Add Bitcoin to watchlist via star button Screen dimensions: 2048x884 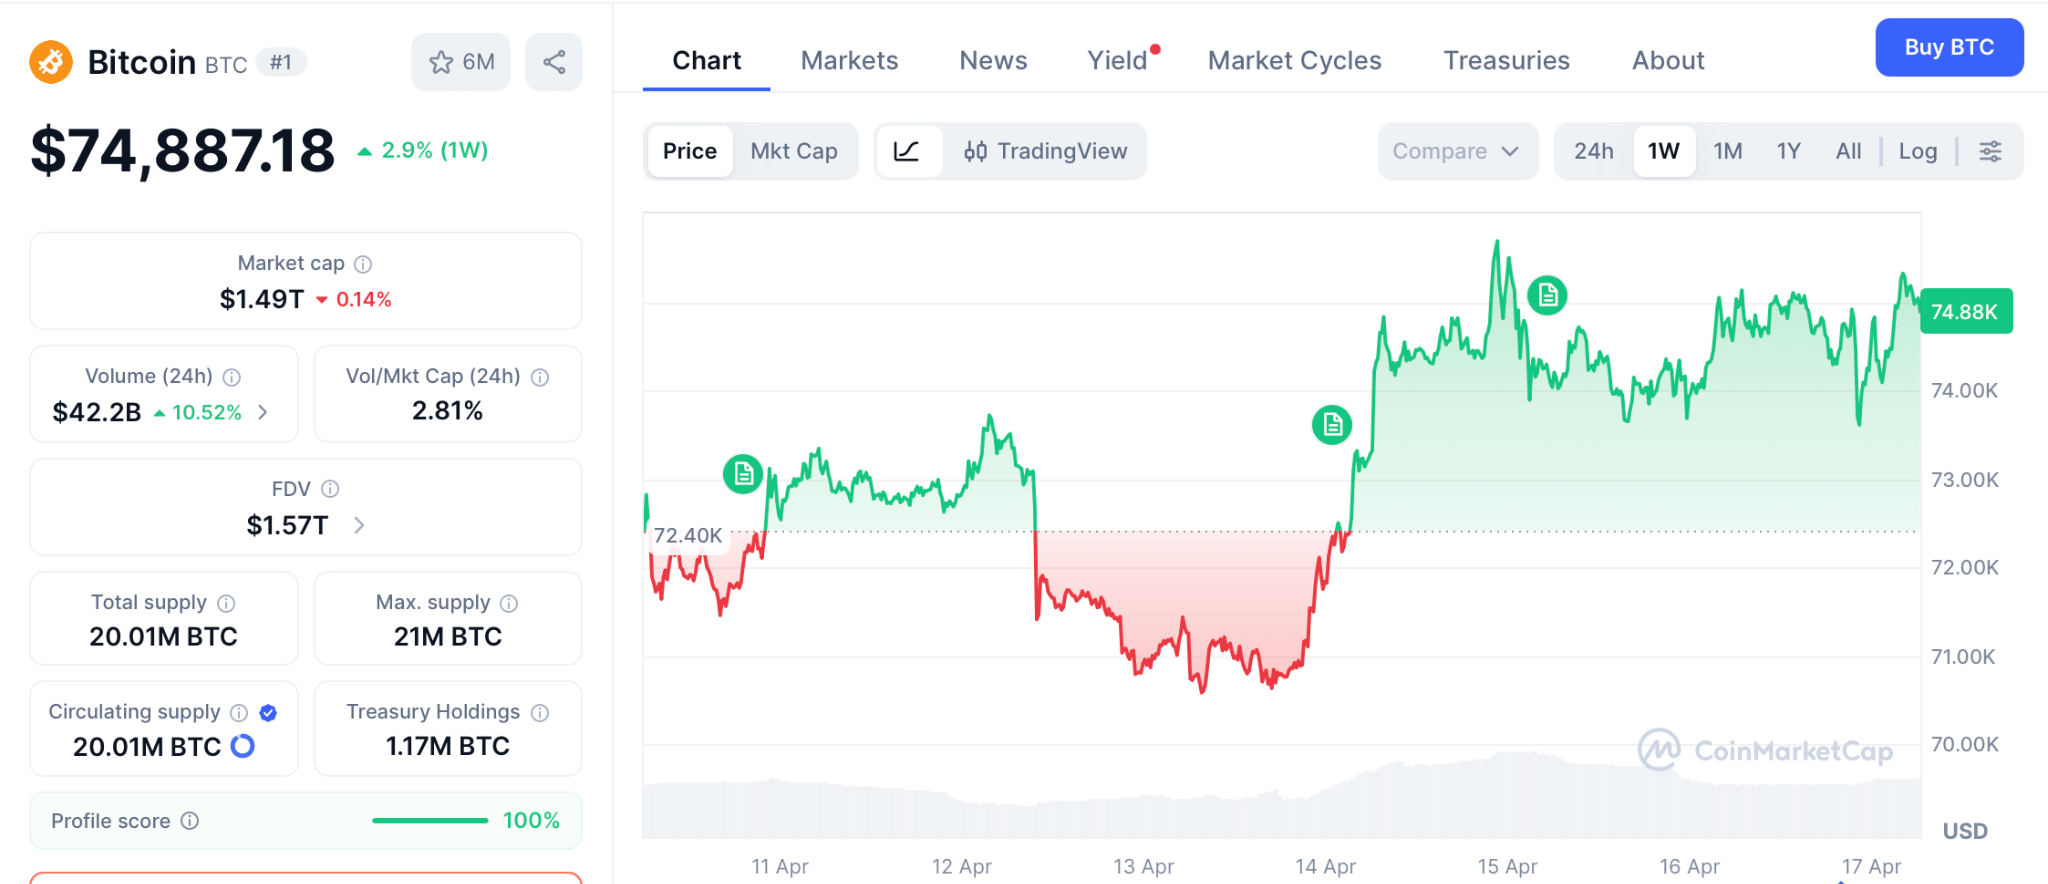tap(461, 62)
